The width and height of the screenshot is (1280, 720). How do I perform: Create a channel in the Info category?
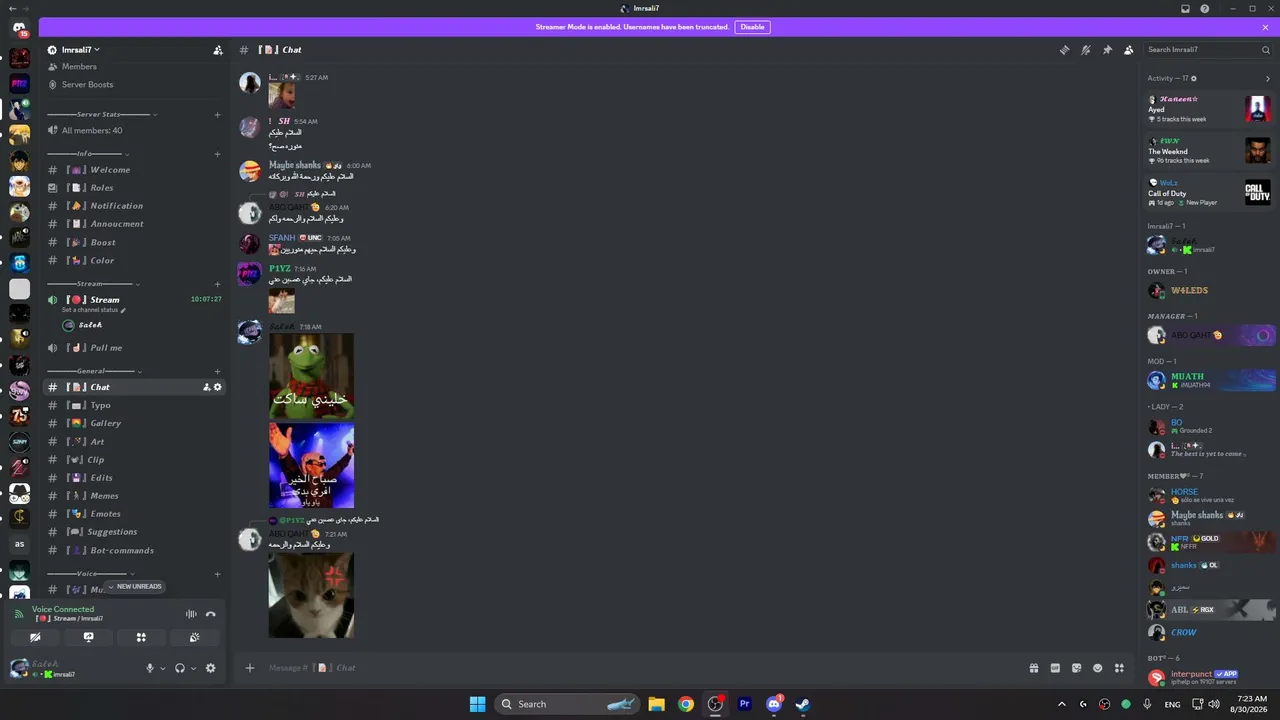(217, 154)
